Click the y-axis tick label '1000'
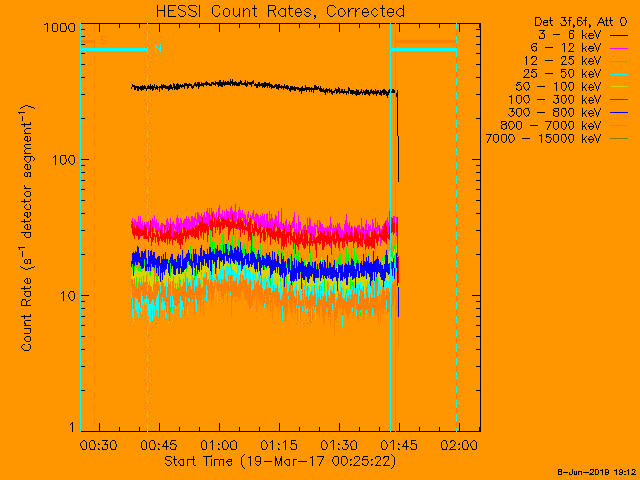Image resolution: width=640 pixels, height=480 pixels. pyautogui.click(x=60, y=28)
